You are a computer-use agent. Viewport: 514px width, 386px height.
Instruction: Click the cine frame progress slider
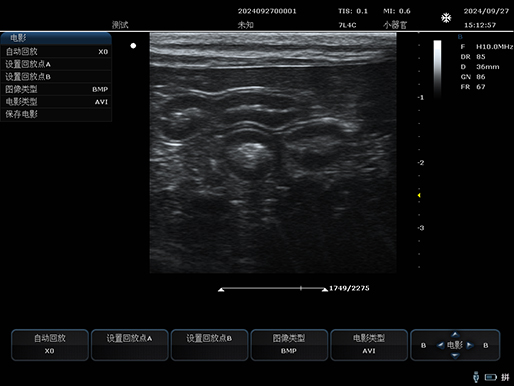pos(273,289)
